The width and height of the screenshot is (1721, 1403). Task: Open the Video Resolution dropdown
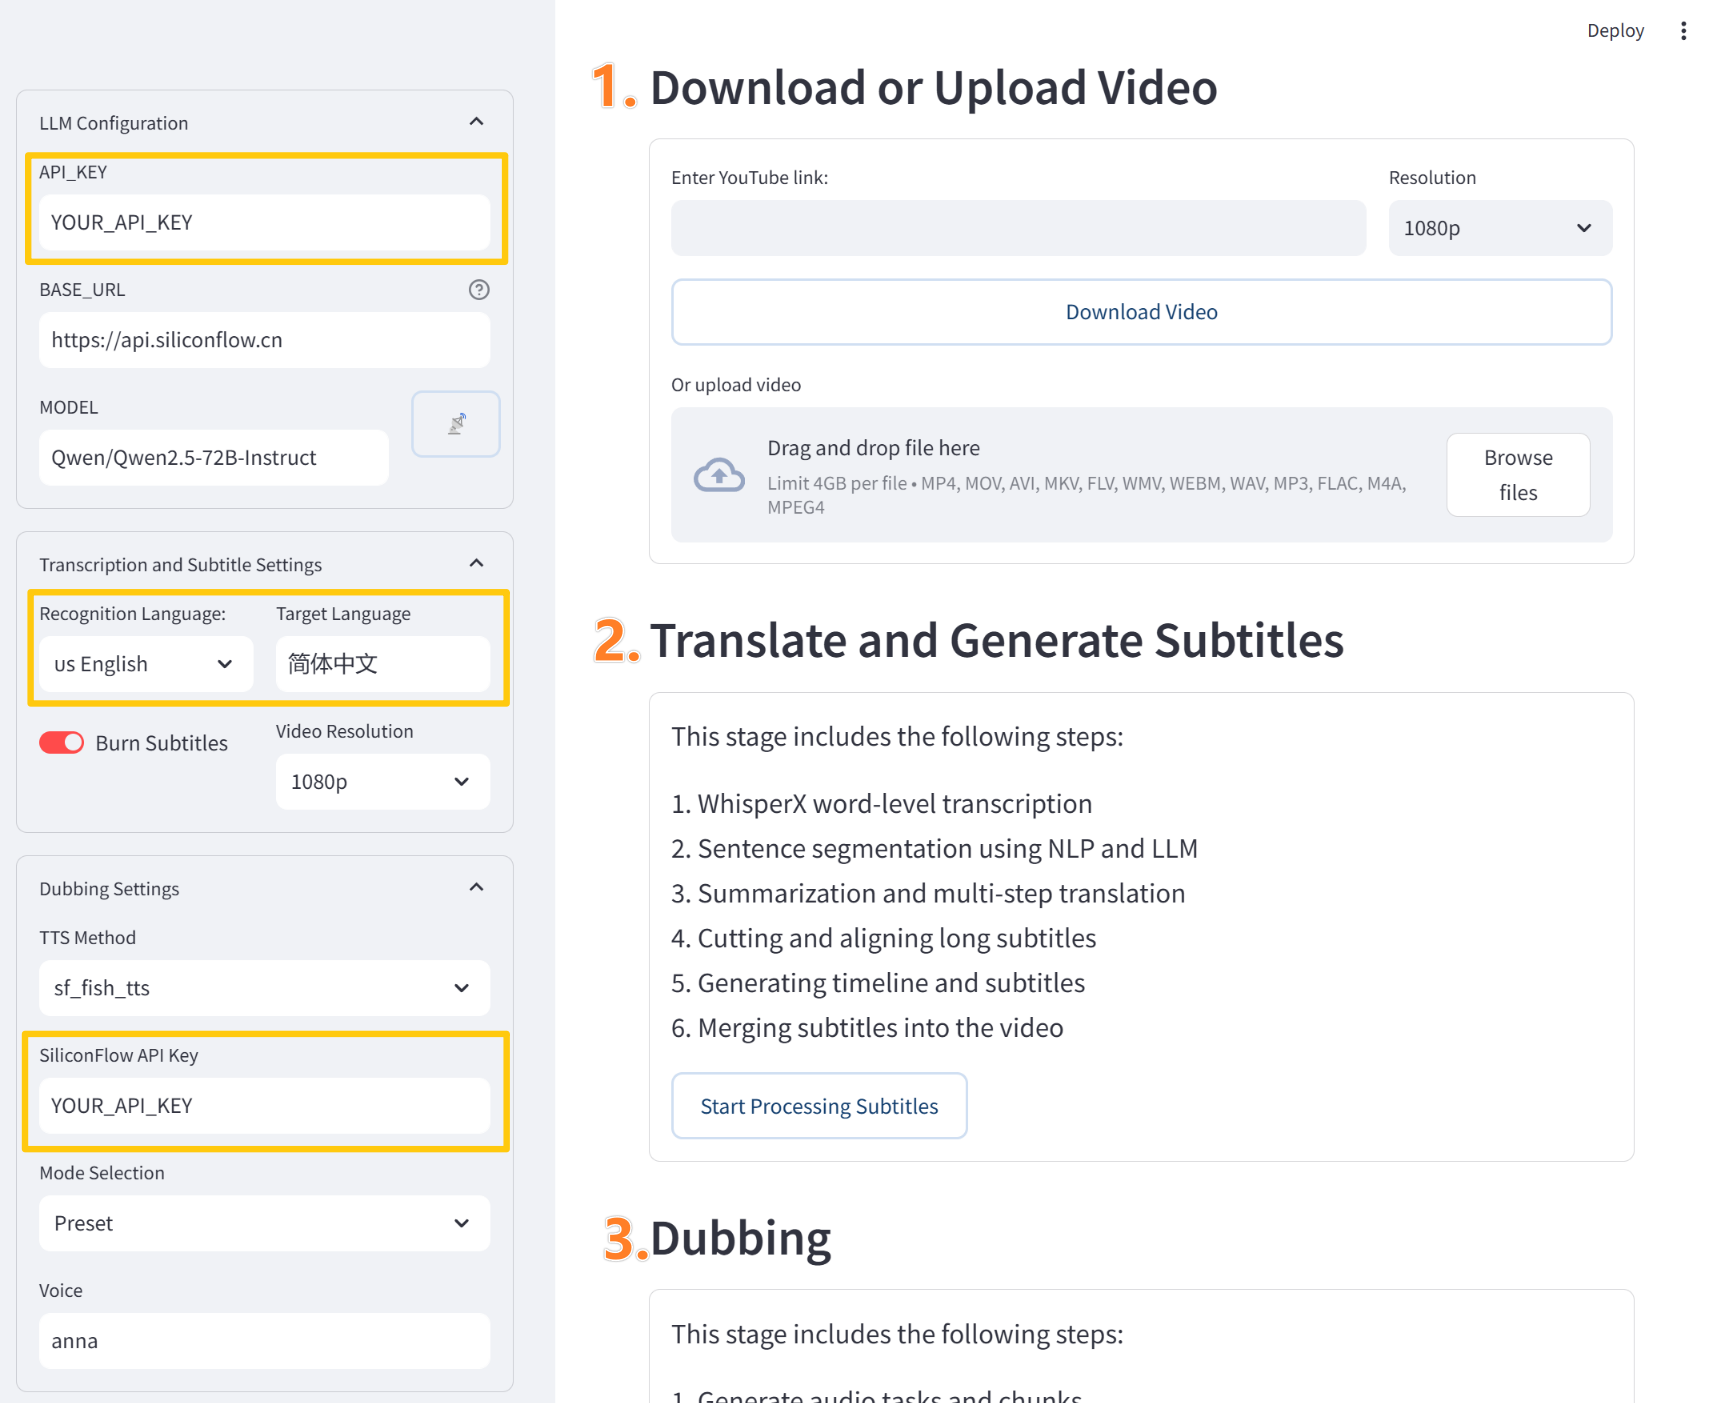point(382,781)
